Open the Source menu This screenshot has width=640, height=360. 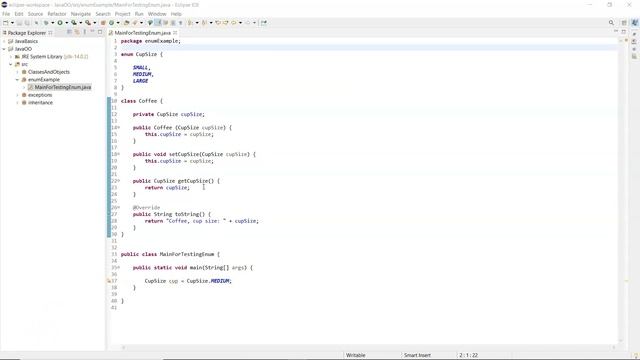35,14
